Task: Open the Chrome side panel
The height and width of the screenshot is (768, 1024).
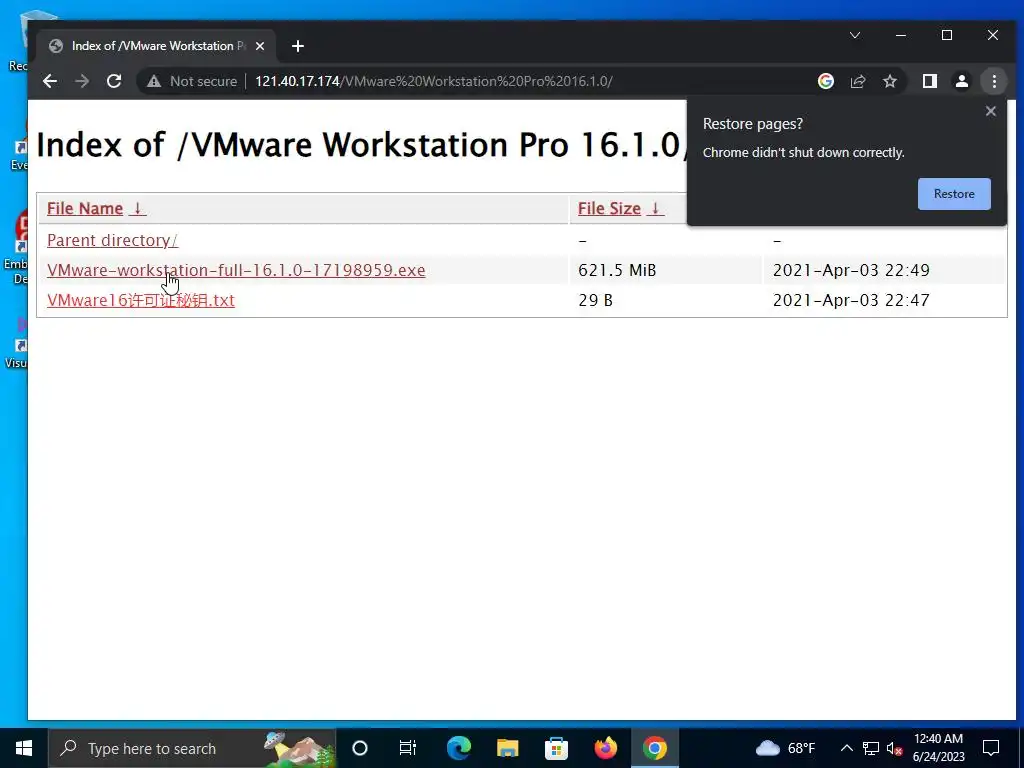Action: click(x=930, y=81)
